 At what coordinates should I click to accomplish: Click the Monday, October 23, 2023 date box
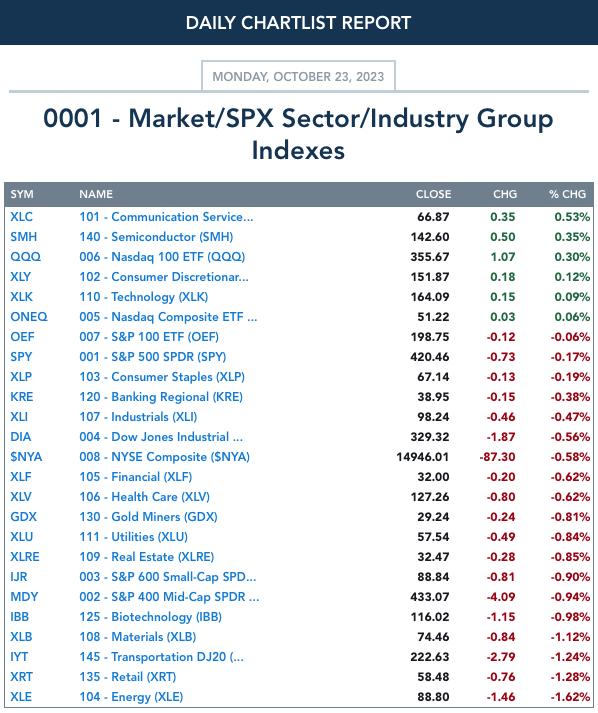tap(298, 76)
